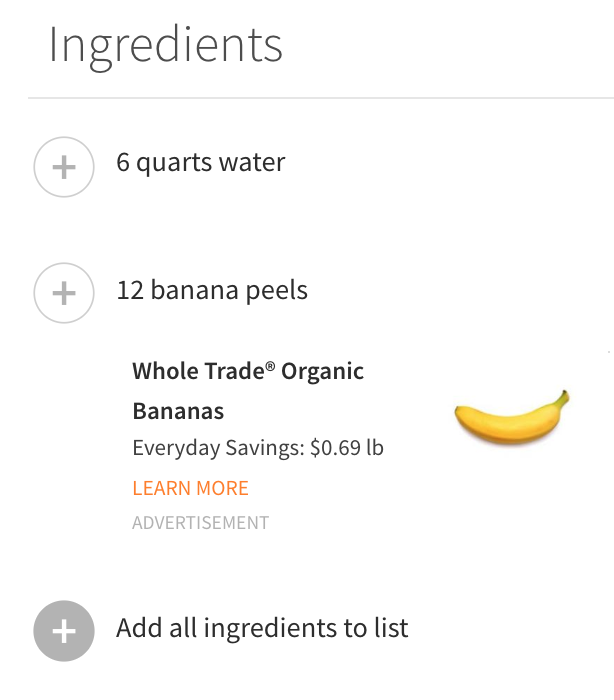The width and height of the screenshot is (614, 700).
Task: Click the Ingredients section heading
Action: tap(165, 46)
